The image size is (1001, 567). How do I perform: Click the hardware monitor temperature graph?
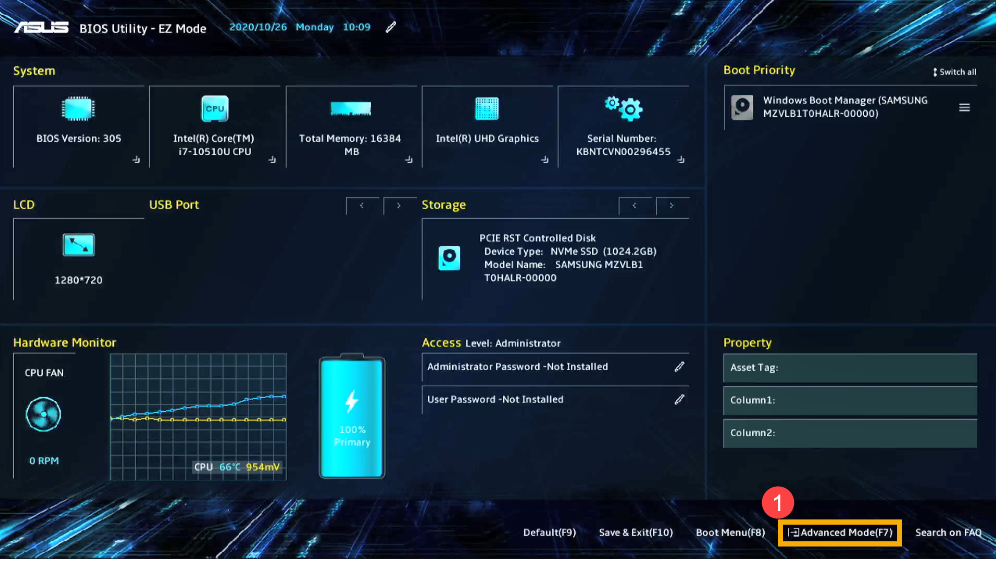(x=199, y=418)
